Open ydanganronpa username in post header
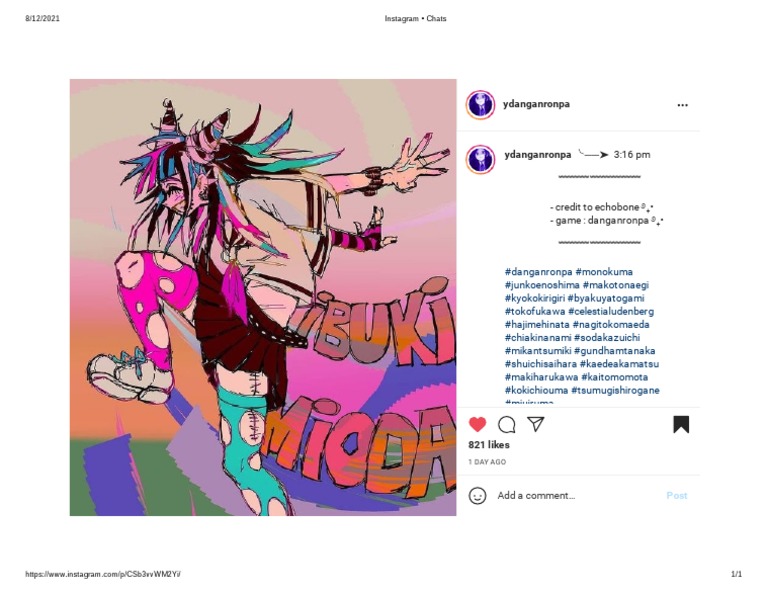This screenshot has width=768, height=594. tap(536, 104)
